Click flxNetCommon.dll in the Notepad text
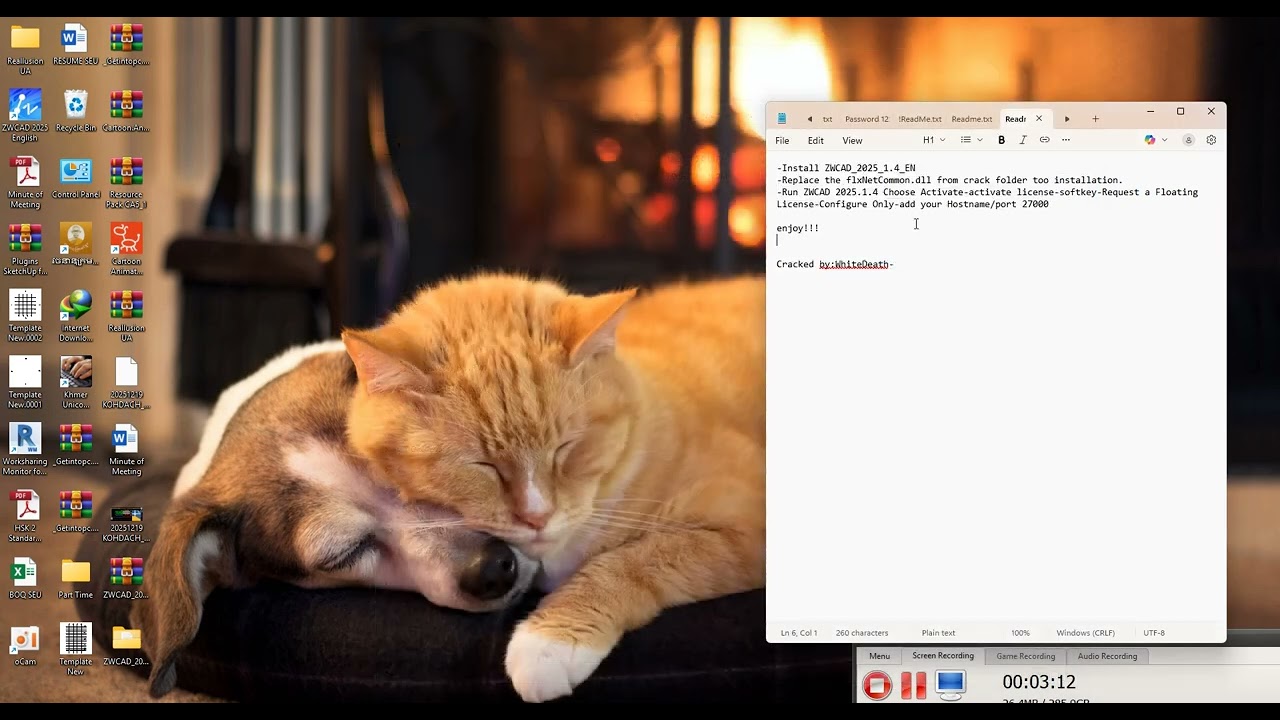The image size is (1280, 720). click(889, 180)
